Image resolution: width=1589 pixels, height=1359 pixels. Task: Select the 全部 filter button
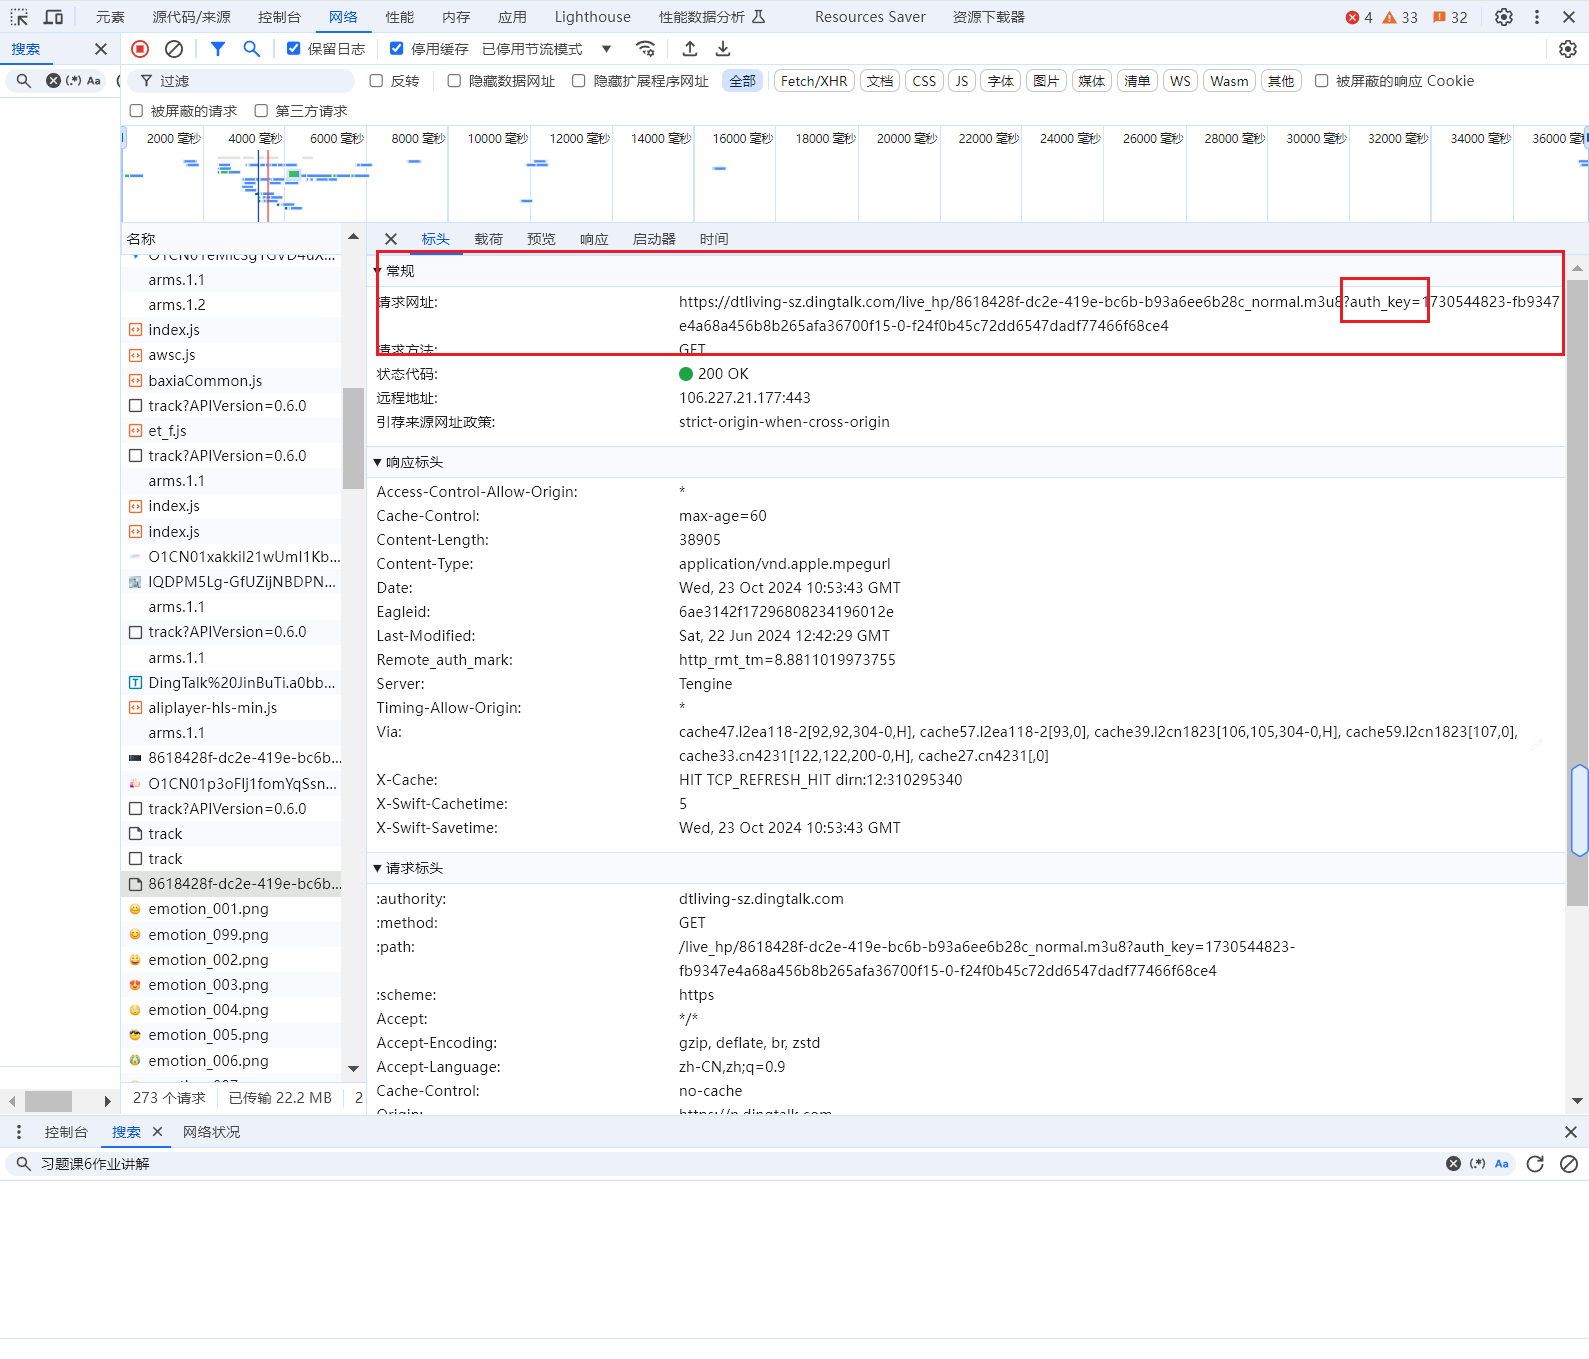[x=742, y=81]
